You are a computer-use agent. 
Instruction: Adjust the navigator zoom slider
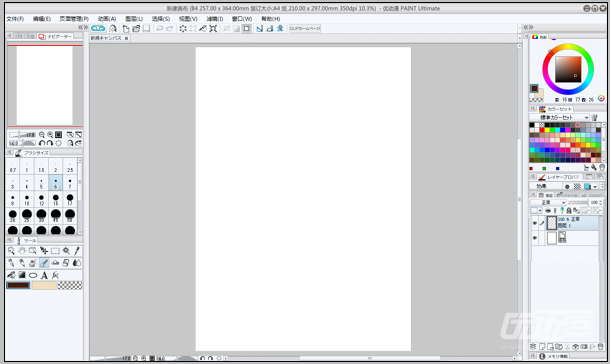click(22, 135)
